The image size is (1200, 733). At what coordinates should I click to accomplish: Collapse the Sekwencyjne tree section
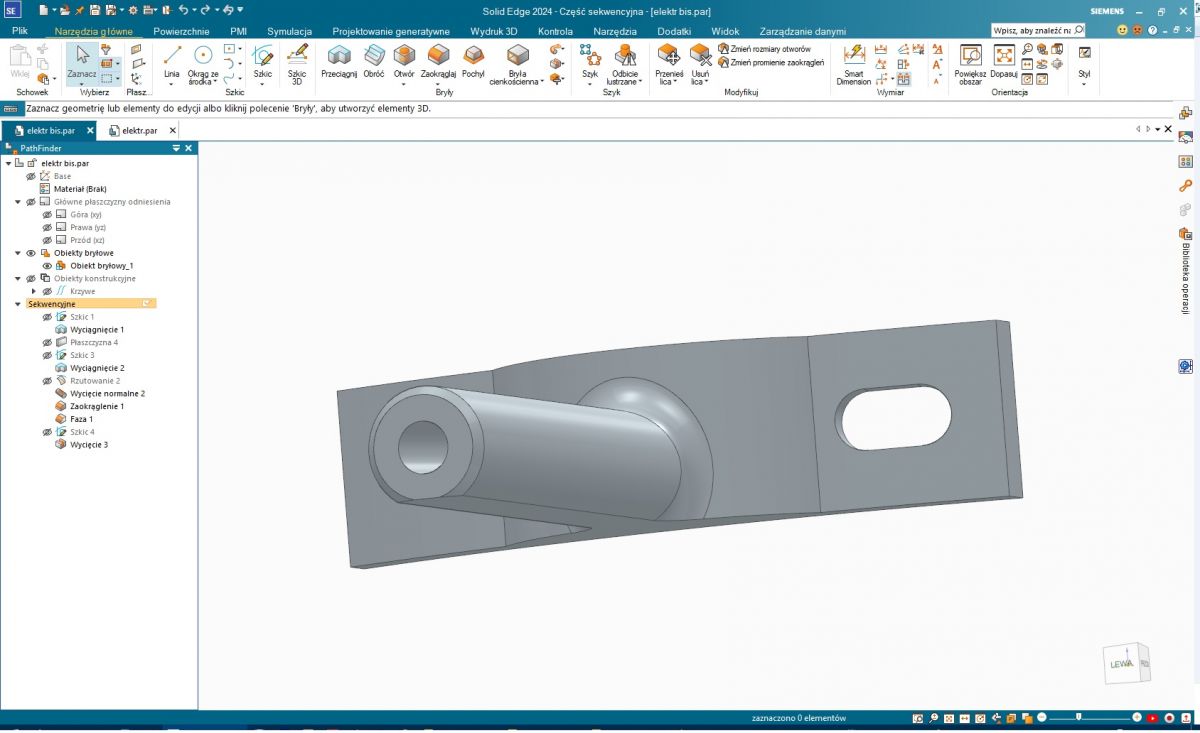pyautogui.click(x=18, y=304)
